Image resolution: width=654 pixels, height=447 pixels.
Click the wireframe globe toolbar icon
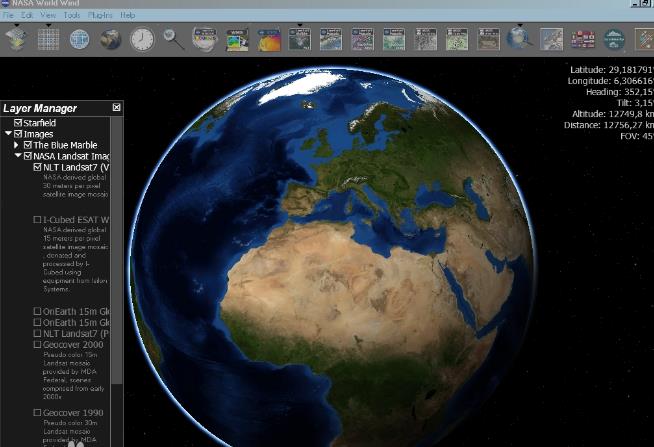click(x=79, y=39)
